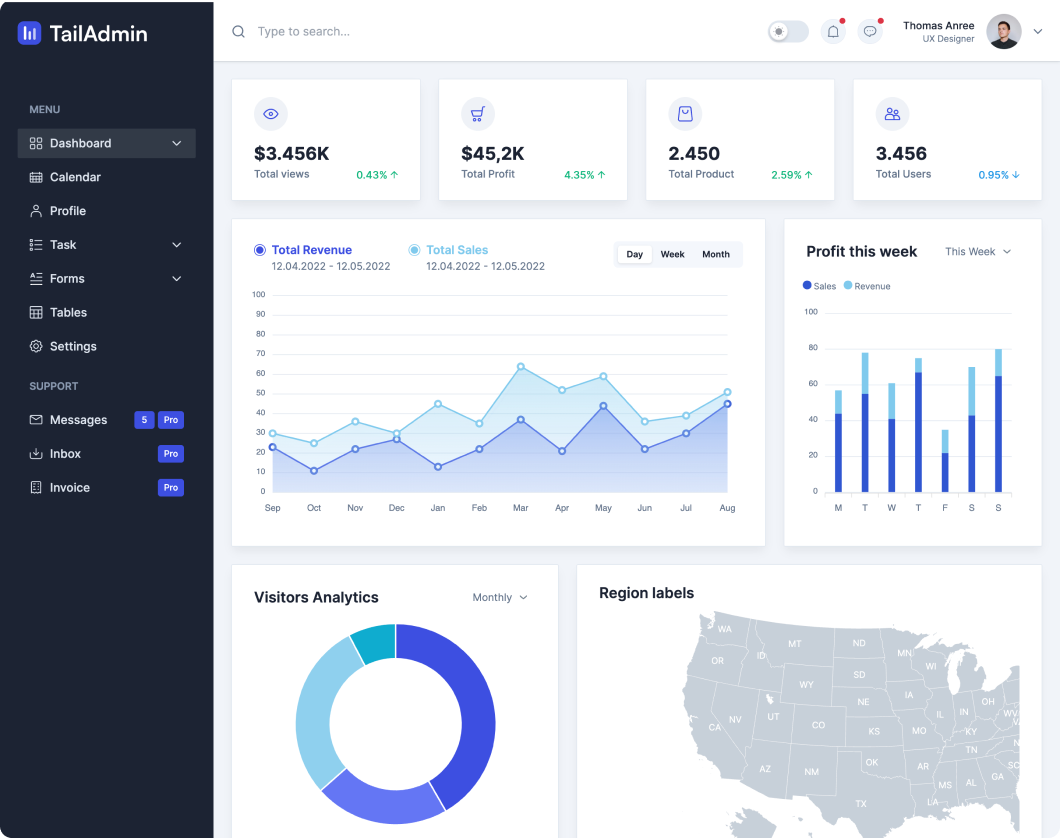This screenshot has height=838, width=1060.
Task: Open Calendar from the sidebar menu
Action: pos(75,177)
